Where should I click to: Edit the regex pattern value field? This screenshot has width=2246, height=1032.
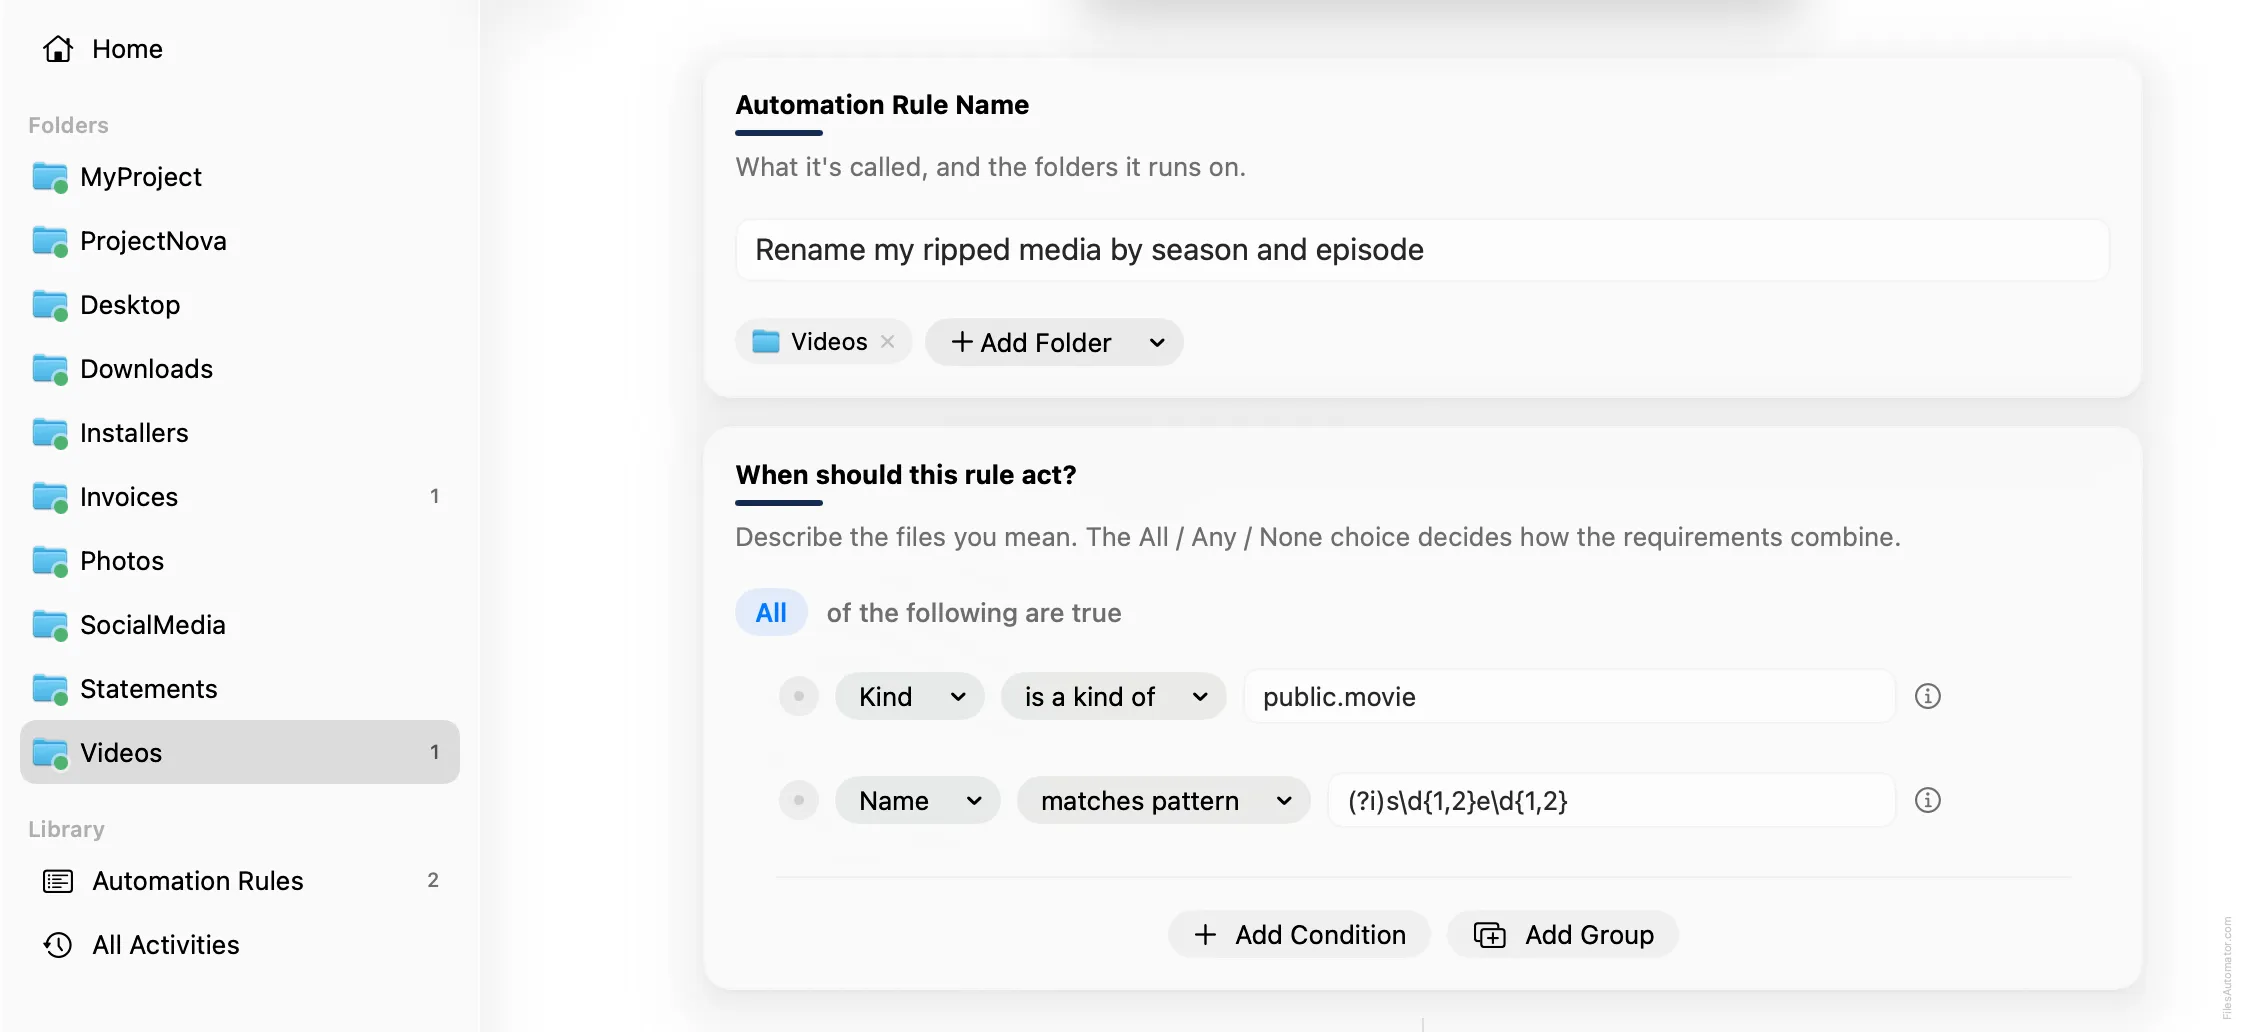1611,801
